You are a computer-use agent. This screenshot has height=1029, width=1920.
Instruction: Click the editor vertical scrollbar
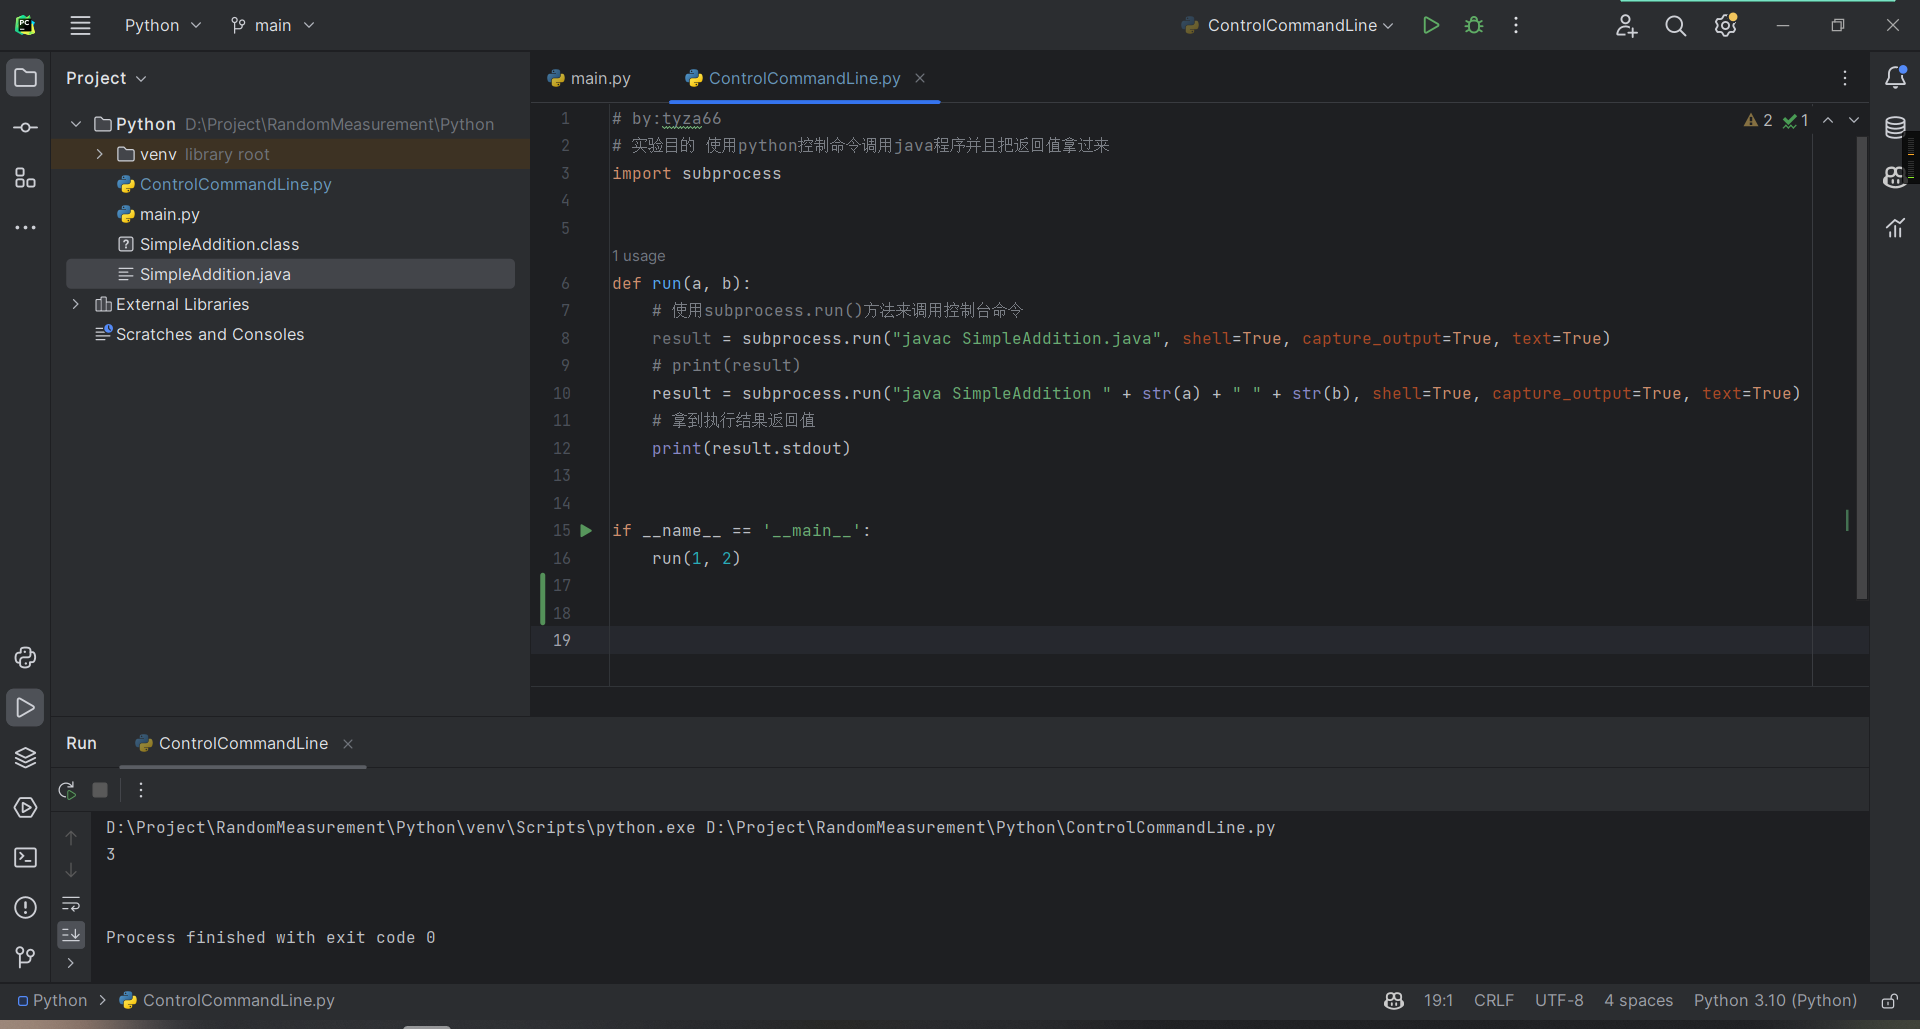pos(1862,368)
